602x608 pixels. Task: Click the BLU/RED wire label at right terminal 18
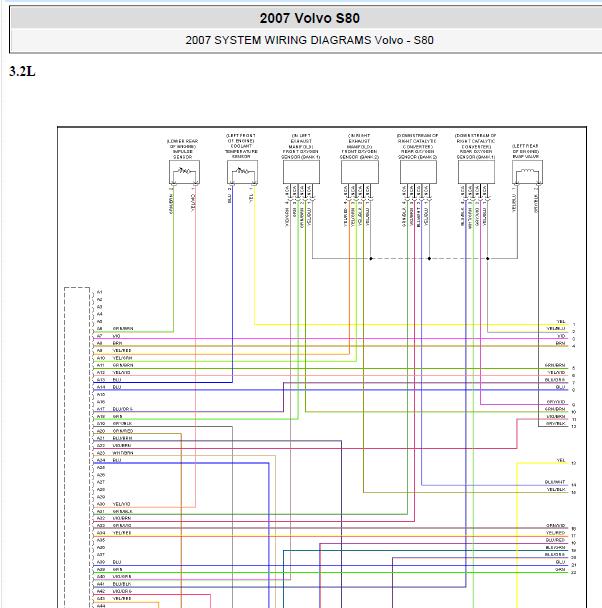555,540
